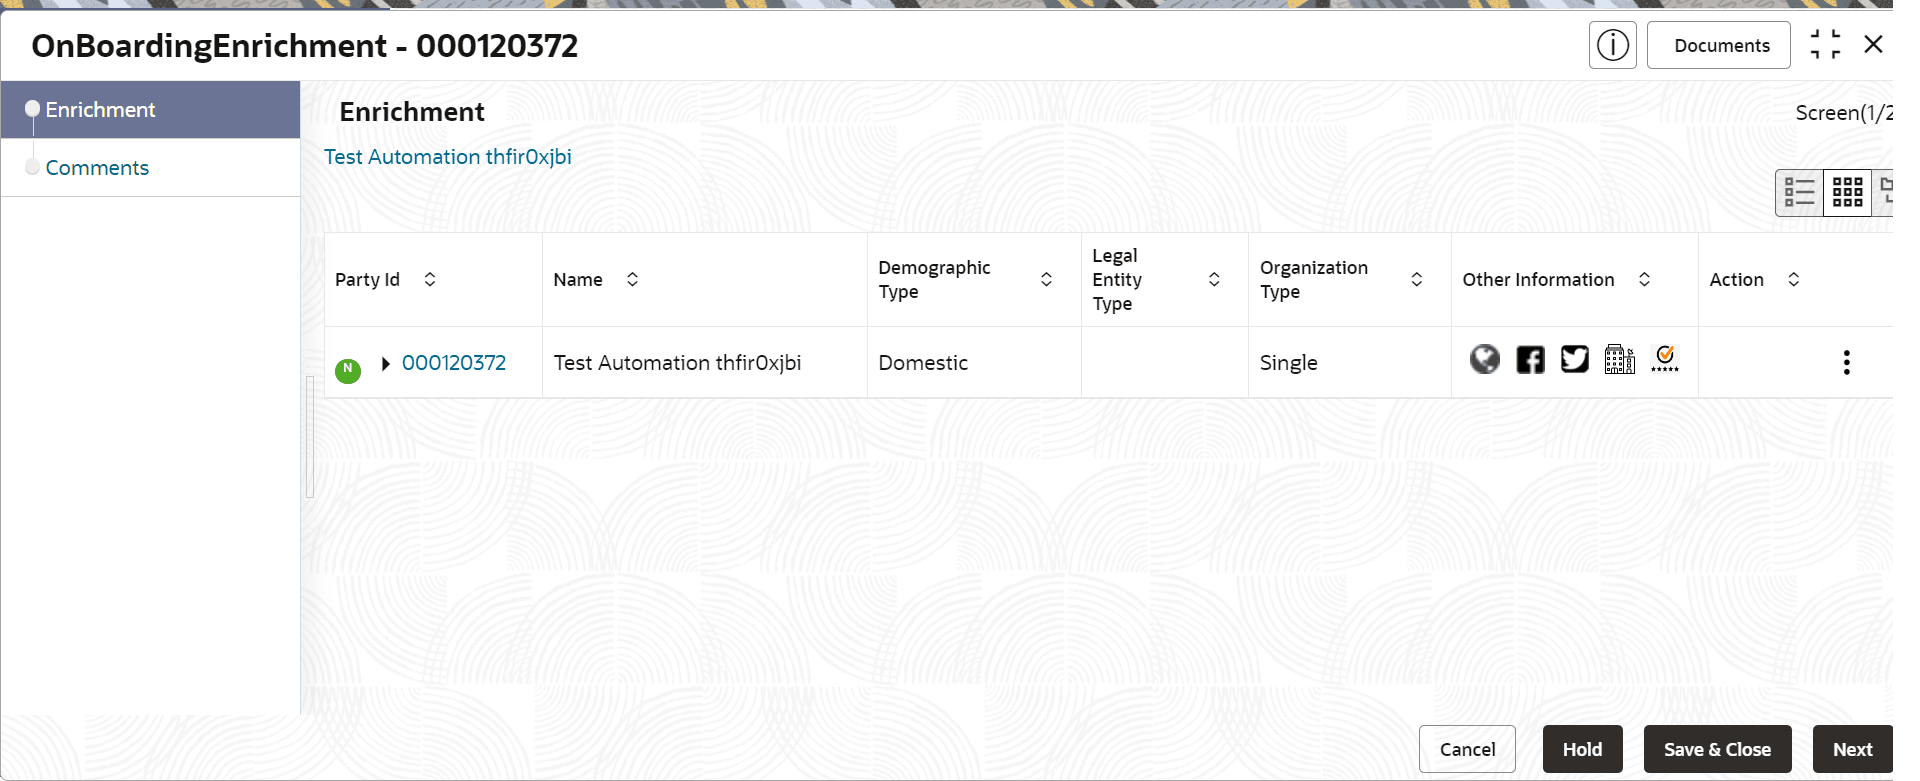
Task: Click the Facebook icon in Other Information
Action: (1530, 359)
